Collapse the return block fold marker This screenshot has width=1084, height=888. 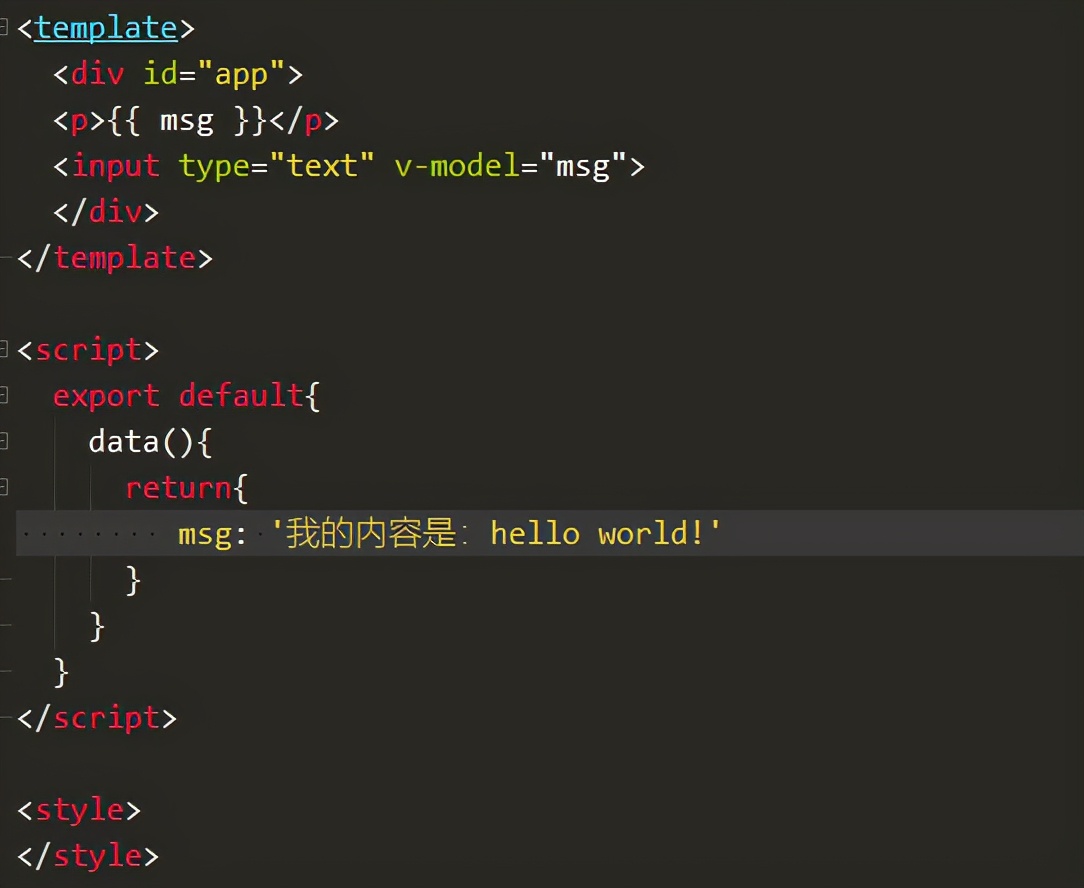click(3, 488)
